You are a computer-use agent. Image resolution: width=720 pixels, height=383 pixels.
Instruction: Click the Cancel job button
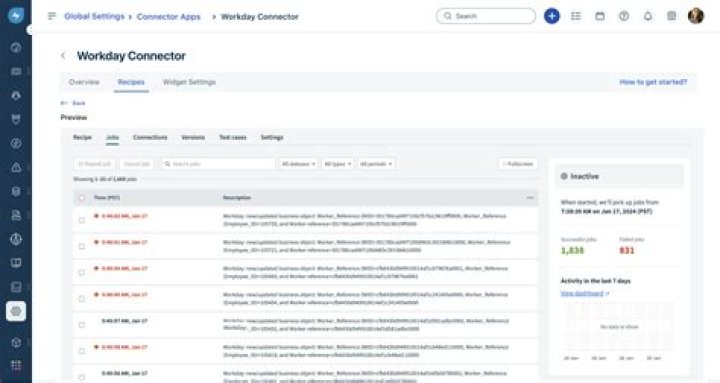click(137, 164)
